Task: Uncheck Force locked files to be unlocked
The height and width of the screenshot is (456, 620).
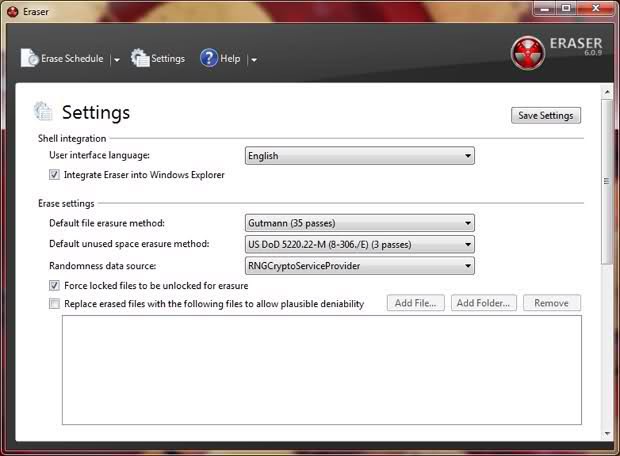Action: coord(55,286)
